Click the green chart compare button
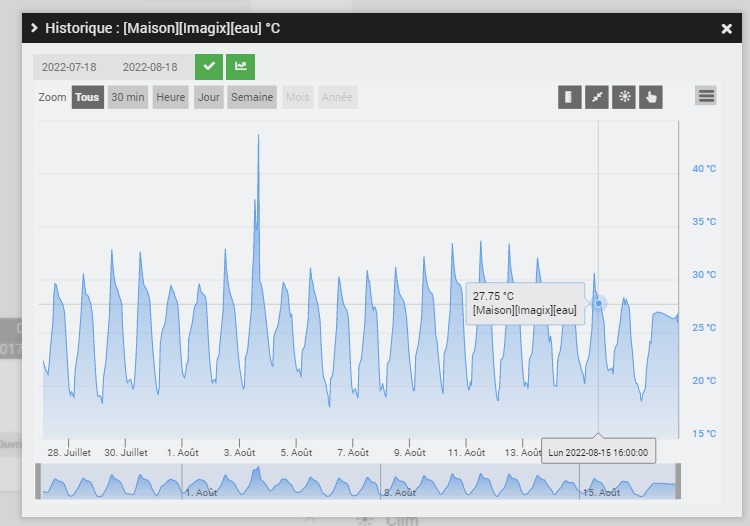The image size is (750, 526). pos(241,67)
